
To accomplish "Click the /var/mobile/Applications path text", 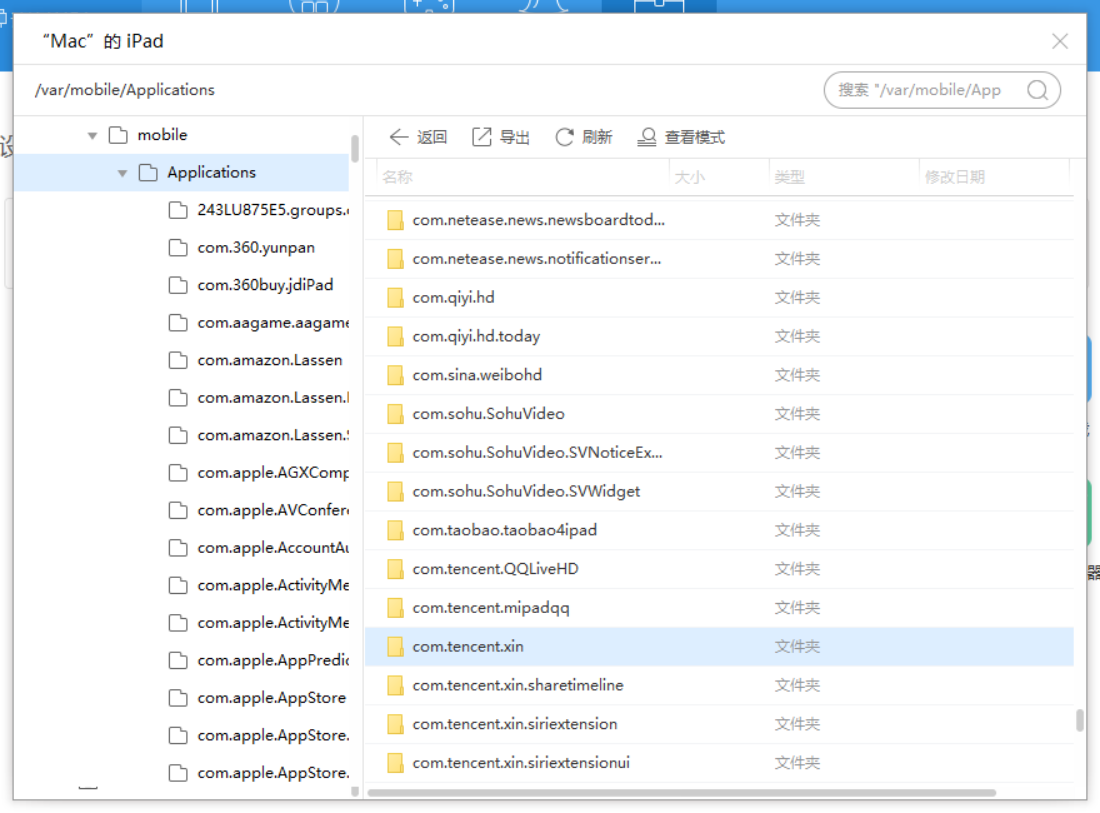I will [125, 90].
